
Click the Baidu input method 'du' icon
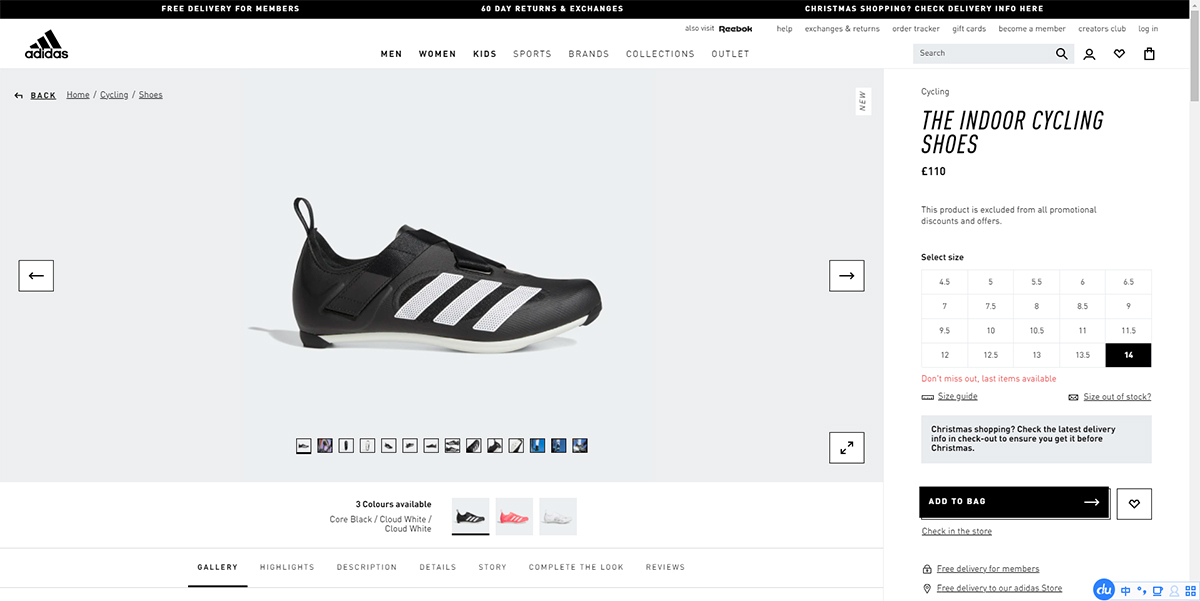pos(1104,590)
